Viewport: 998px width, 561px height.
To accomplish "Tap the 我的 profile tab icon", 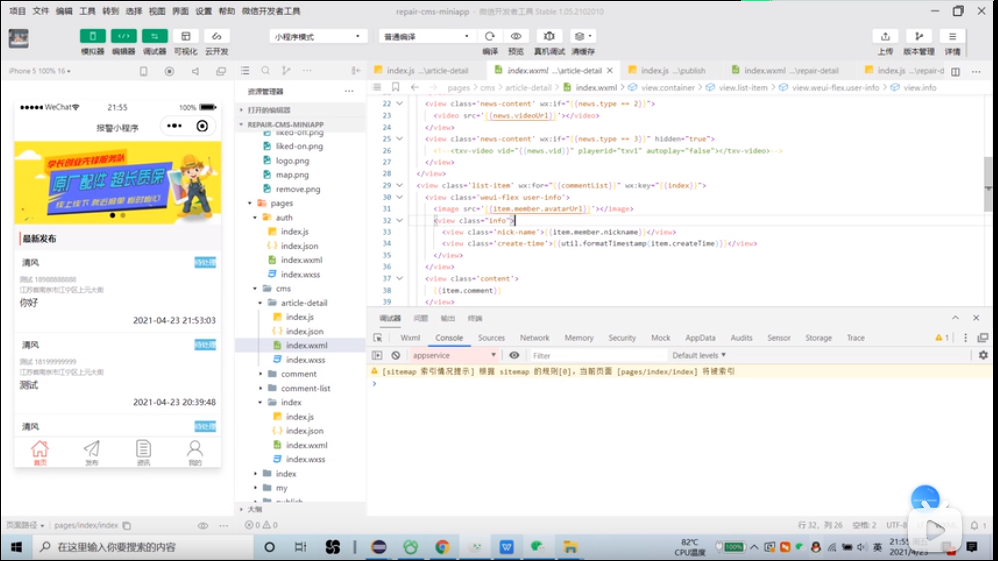I will pos(195,450).
